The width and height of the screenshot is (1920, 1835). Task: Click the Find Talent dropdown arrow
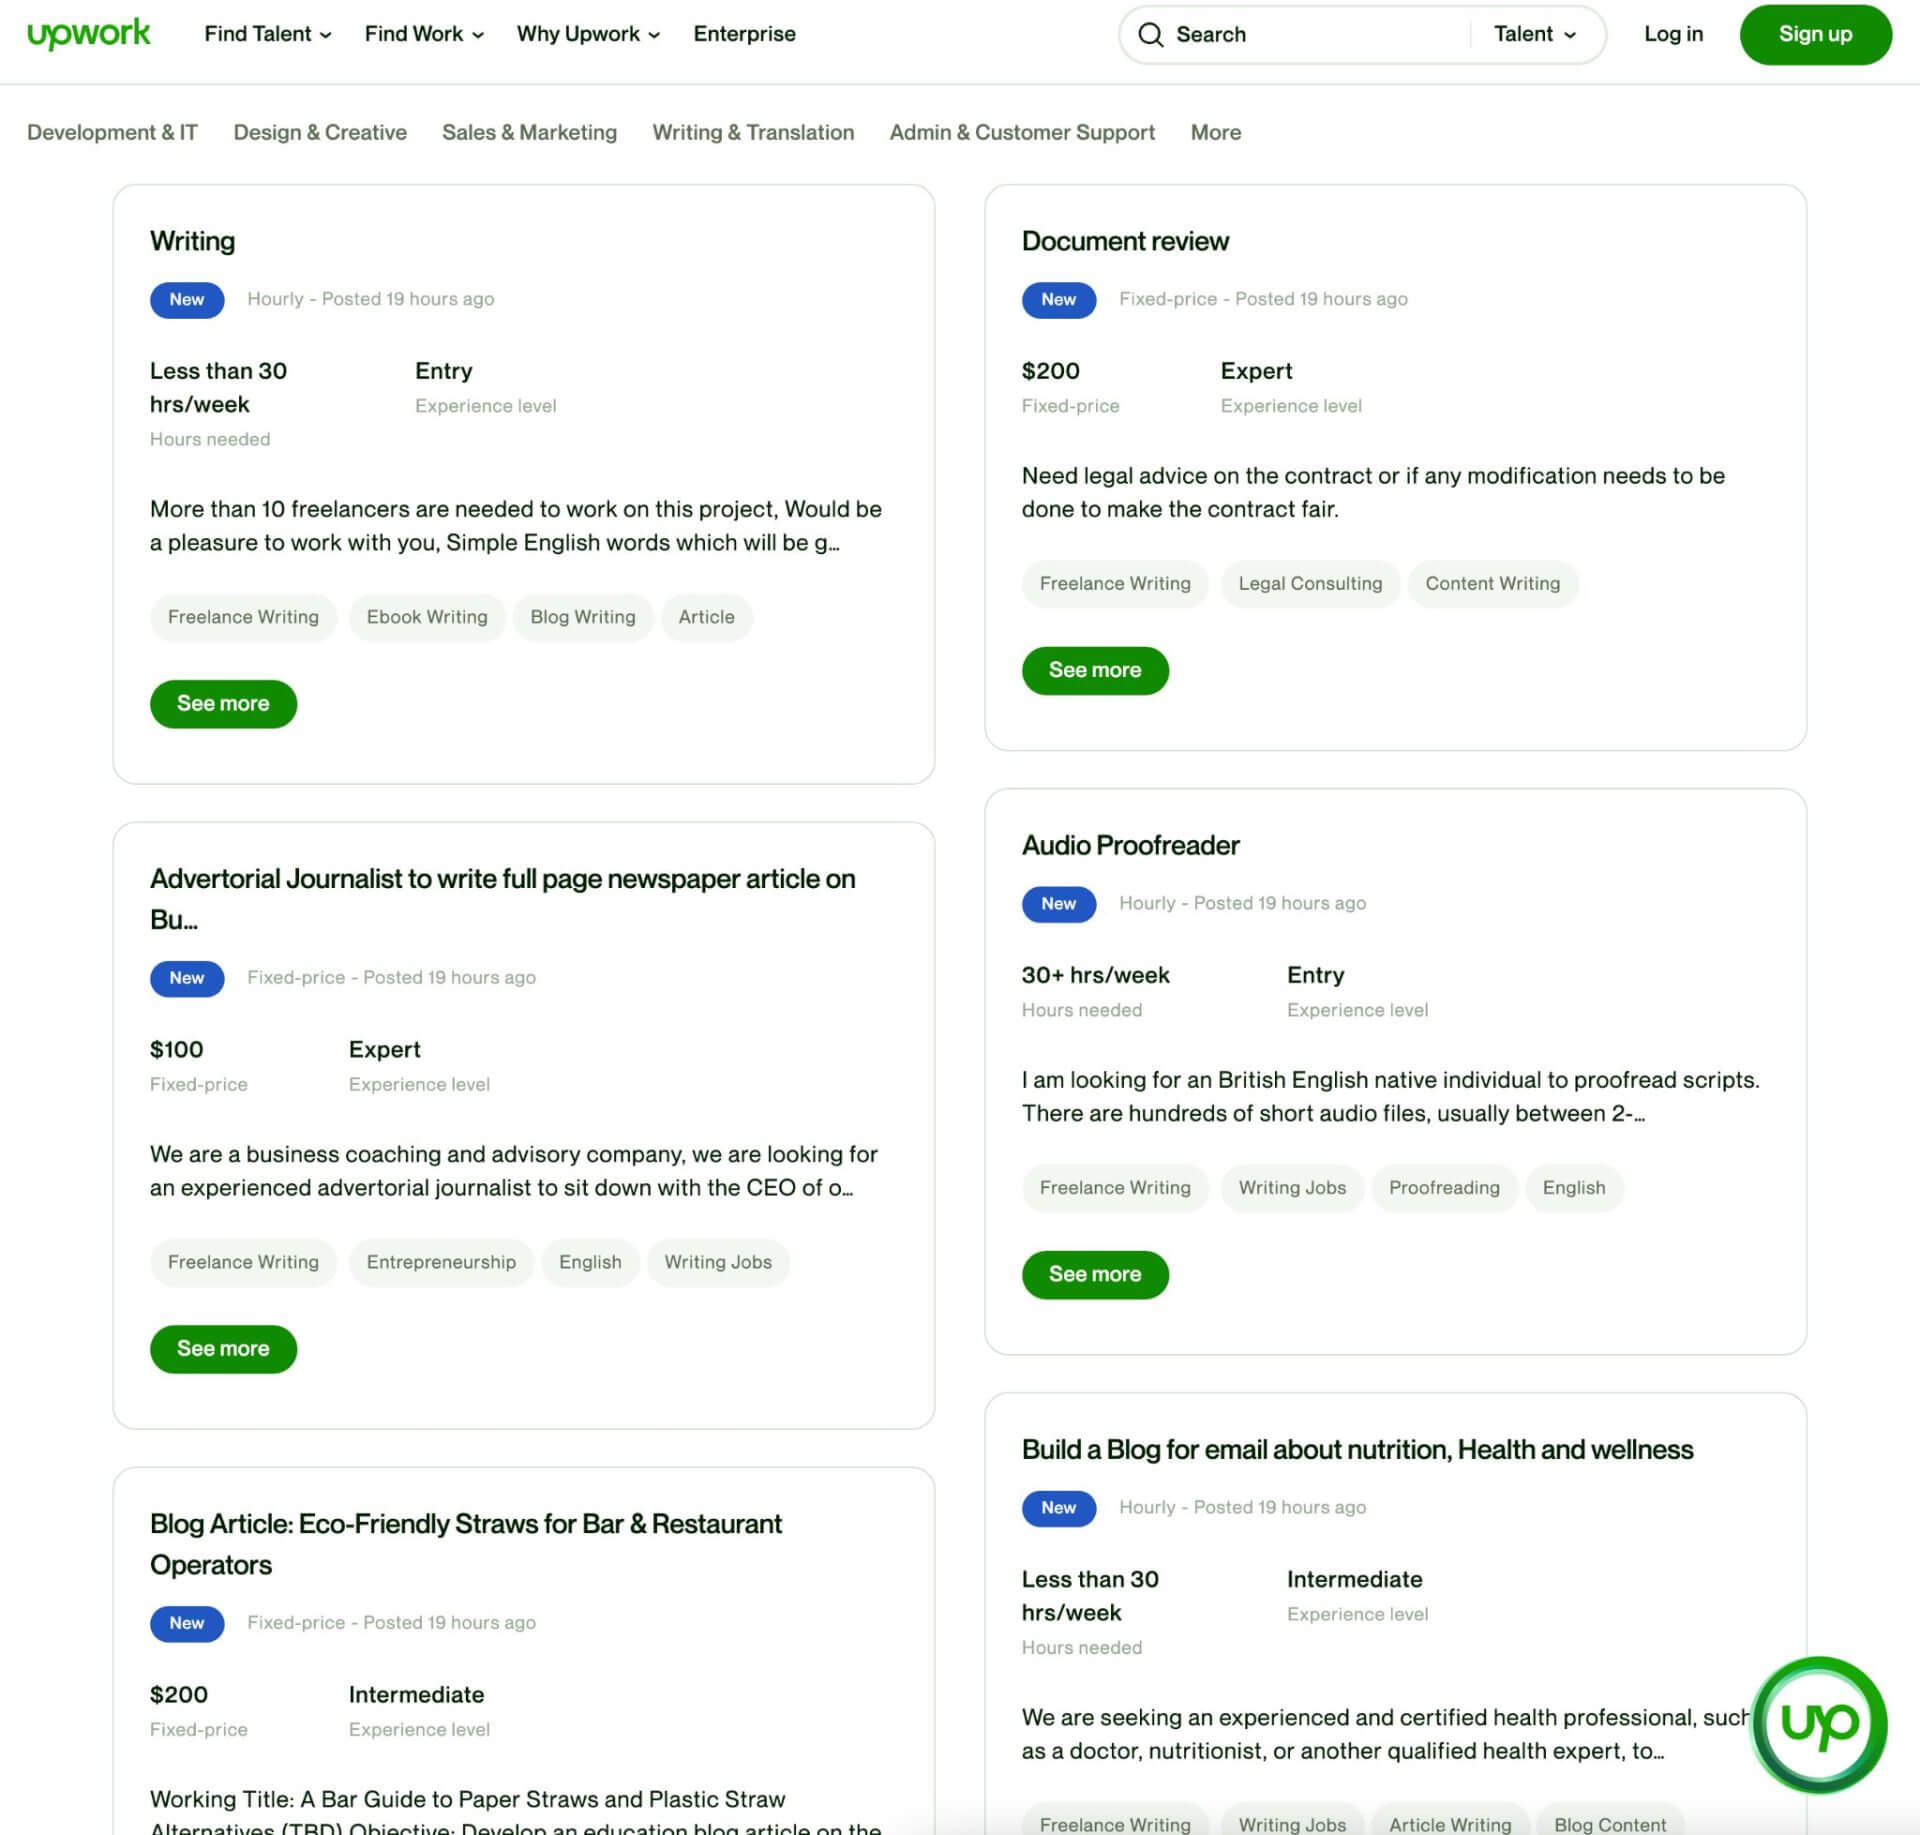pos(326,34)
